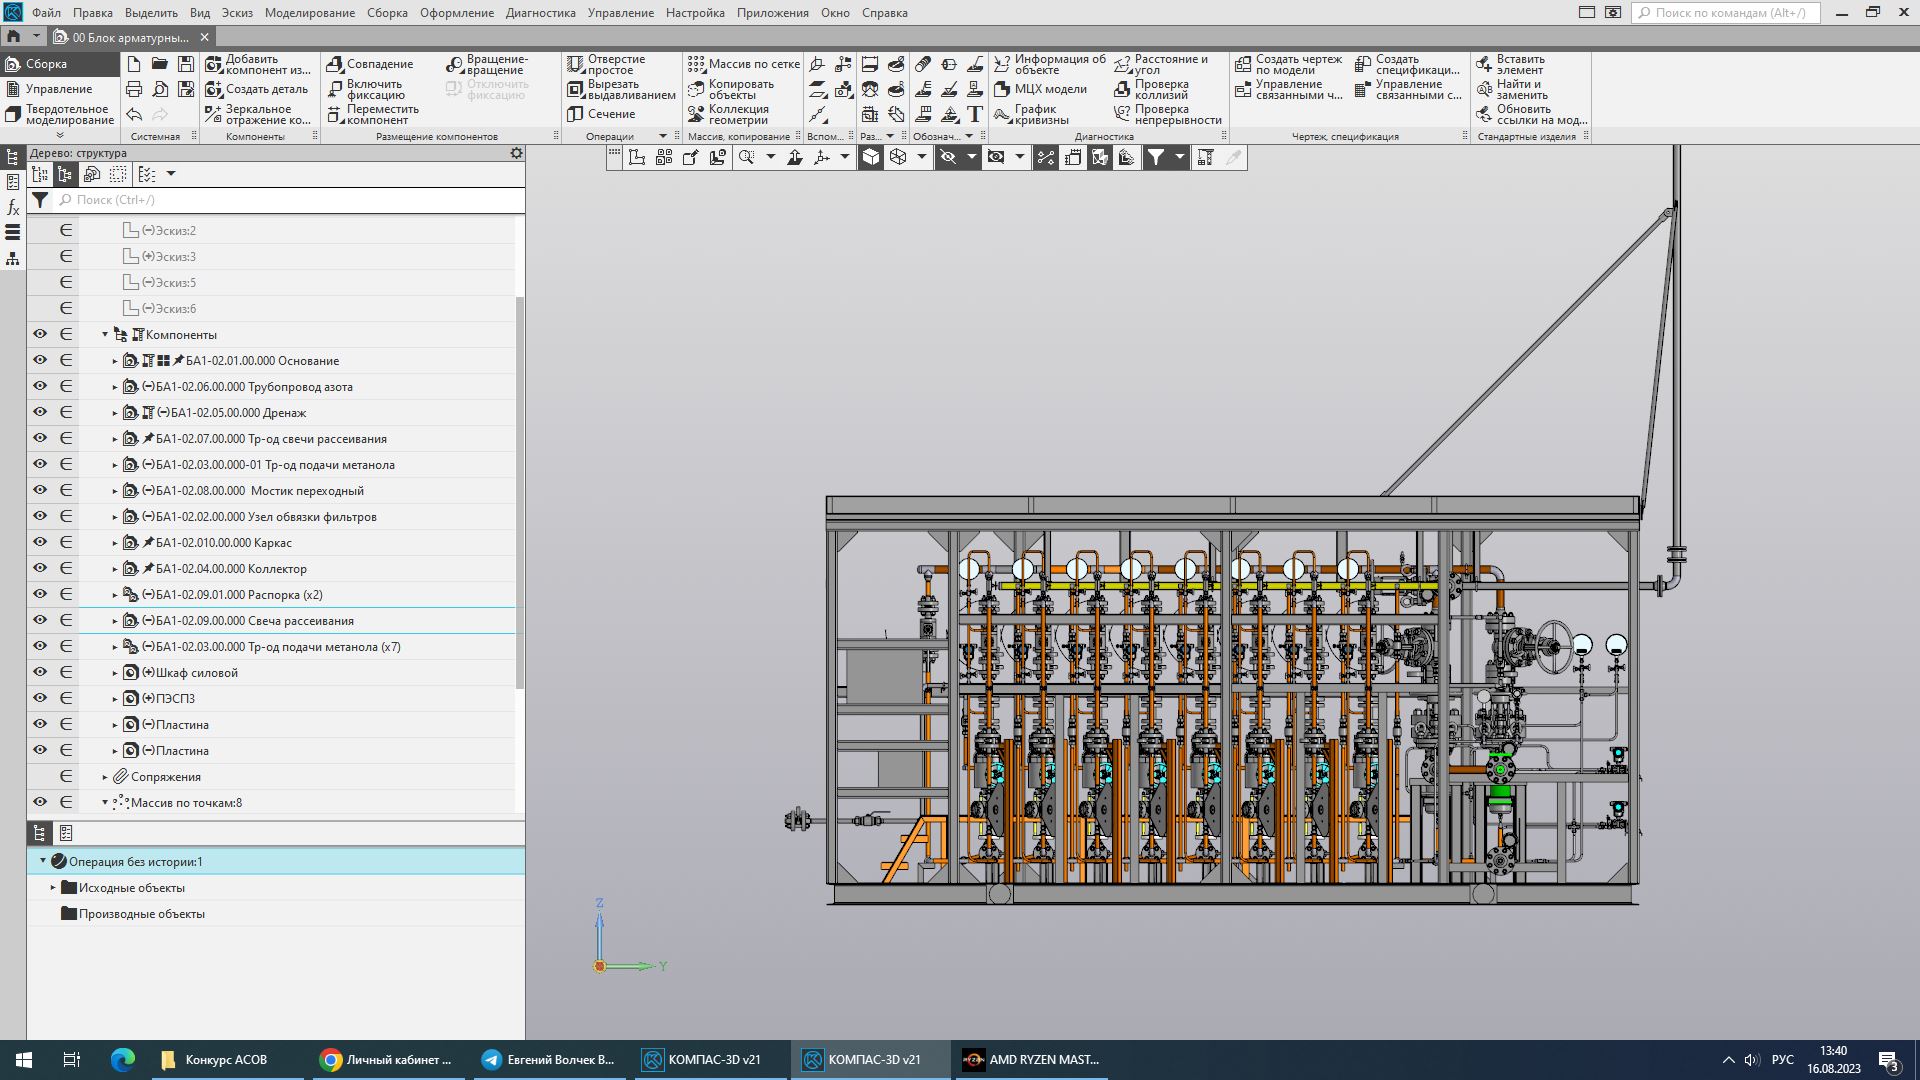The image size is (1920, 1080).
Task: Open the Моделирование menu
Action: pyautogui.click(x=309, y=13)
